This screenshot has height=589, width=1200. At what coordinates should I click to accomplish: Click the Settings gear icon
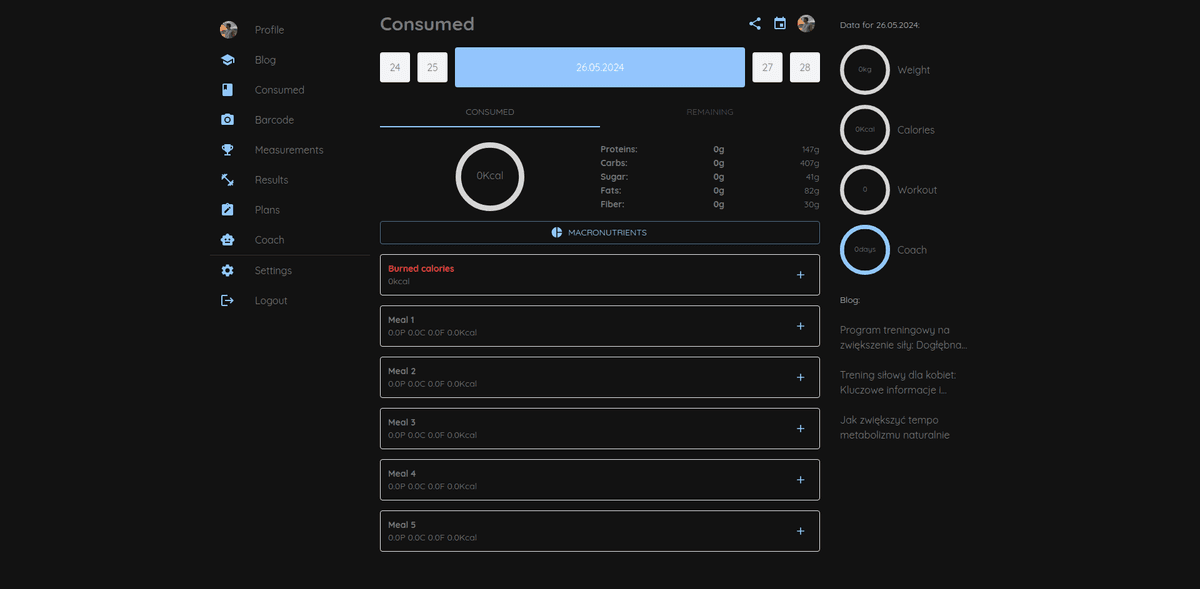point(228,271)
